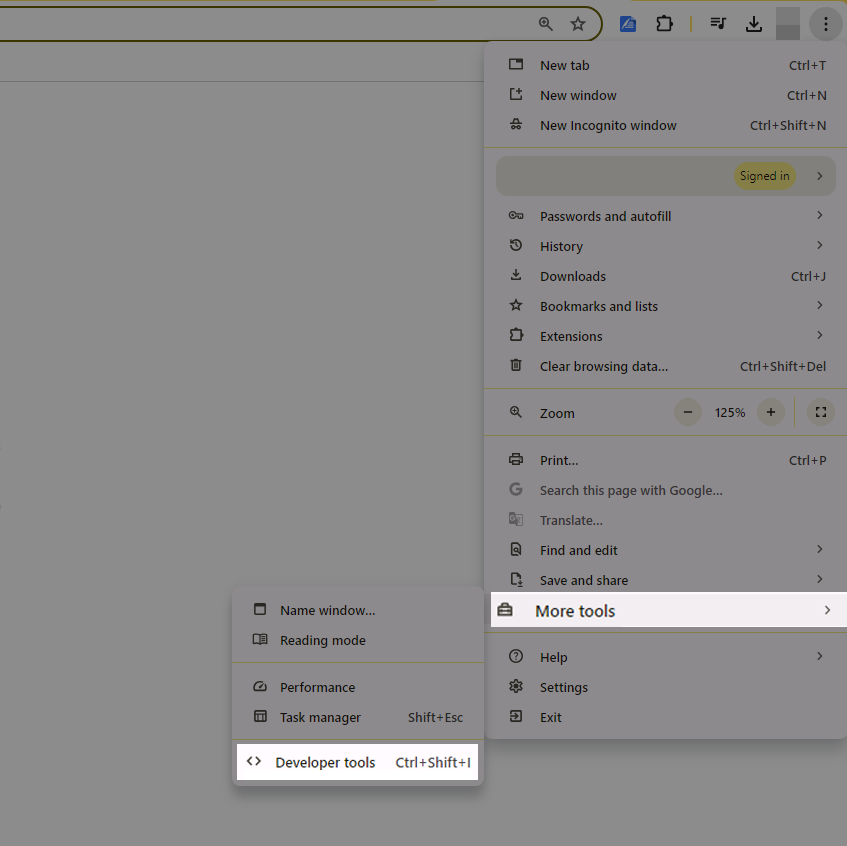Launch Task manager
The width and height of the screenshot is (847, 846).
pos(358,717)
